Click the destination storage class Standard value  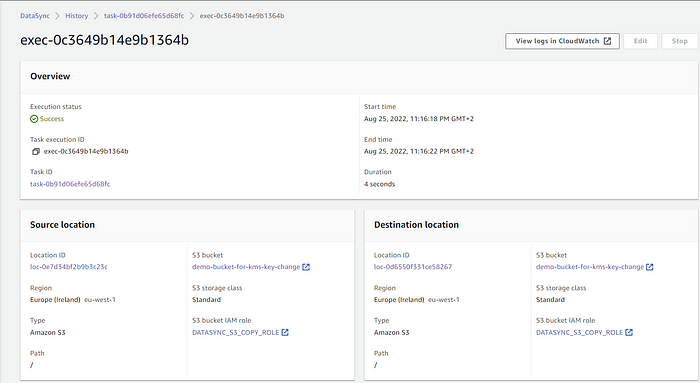(550, 300)
